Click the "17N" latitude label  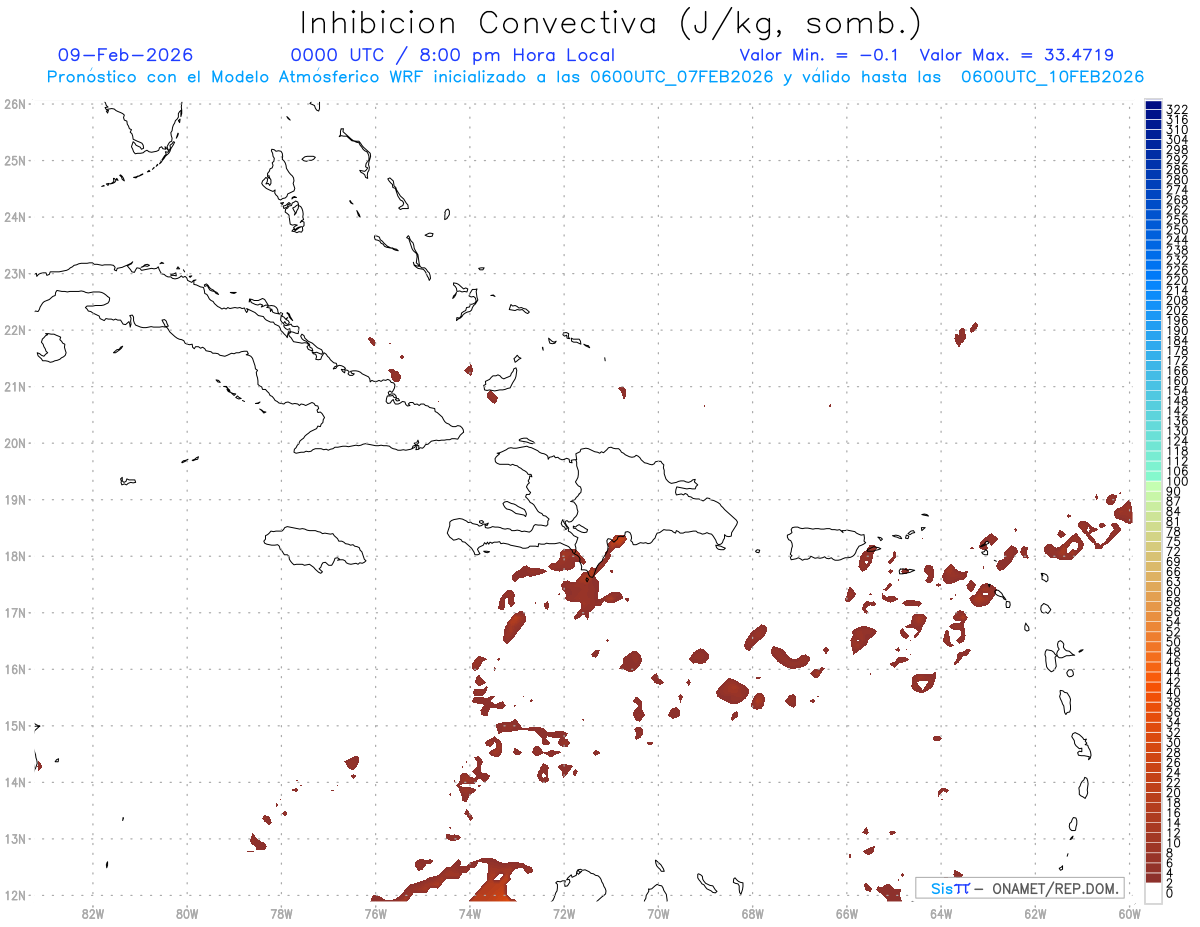(15, 612)
